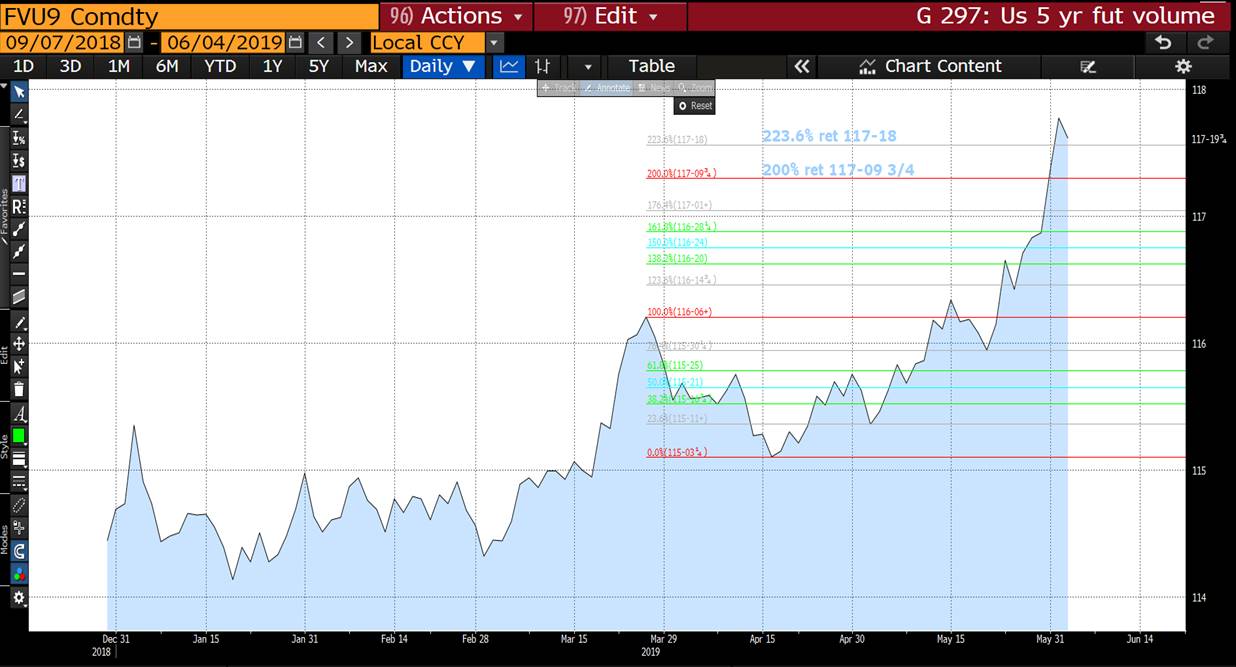Screen dimensions: 1236x667
Task: Select the Max range
Action: pos(371,66)
